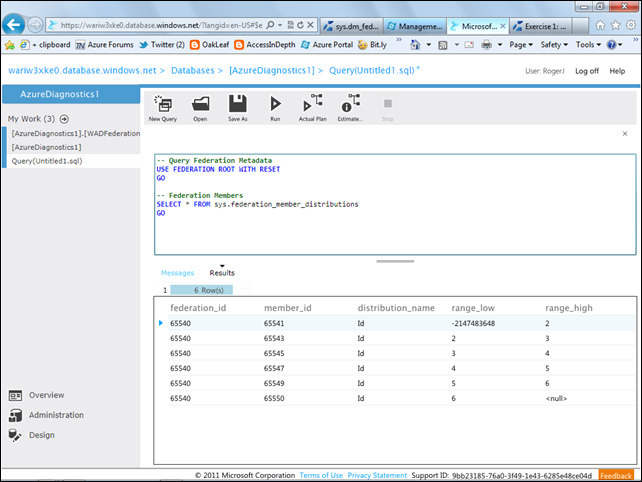Switch to the Manageme... browser tab
Screen dimensions: 642x482
point(415,26)
